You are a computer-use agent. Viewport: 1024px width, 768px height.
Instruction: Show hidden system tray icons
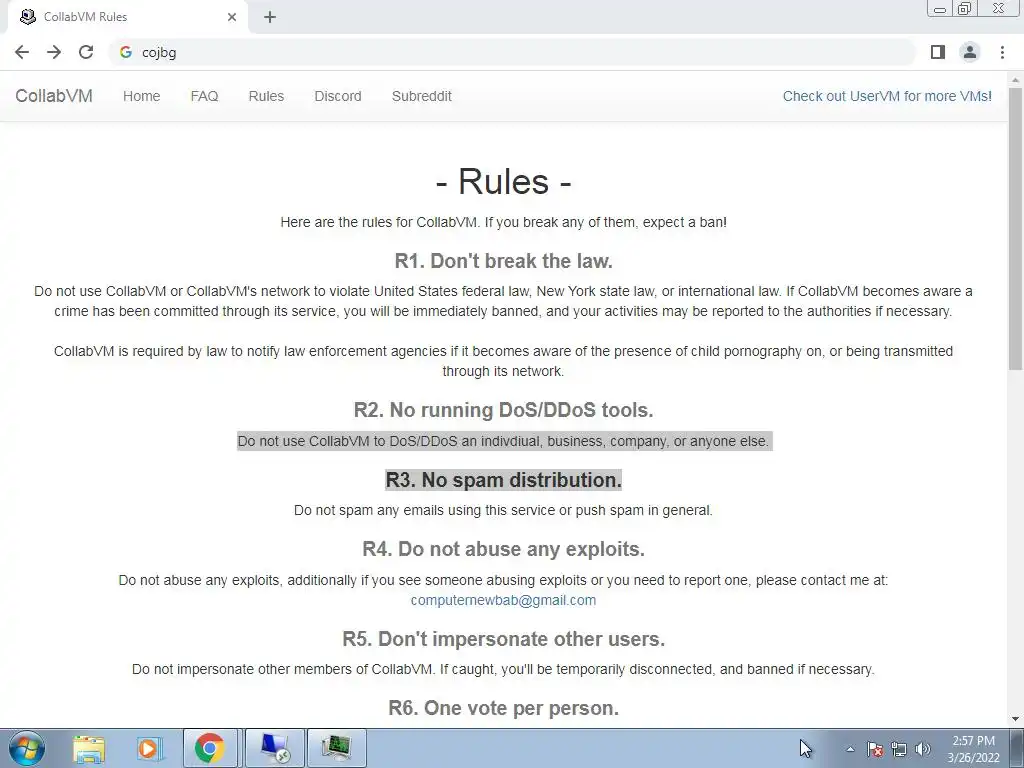pos(850,749)
